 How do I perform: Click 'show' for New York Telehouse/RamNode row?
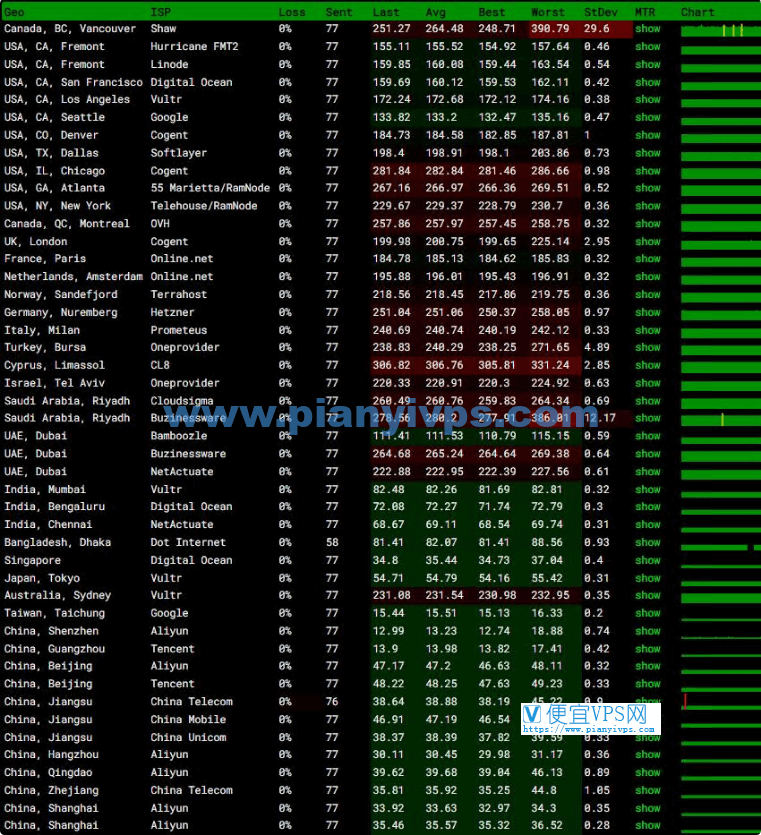pyautogui.click(x=648, y=206)
